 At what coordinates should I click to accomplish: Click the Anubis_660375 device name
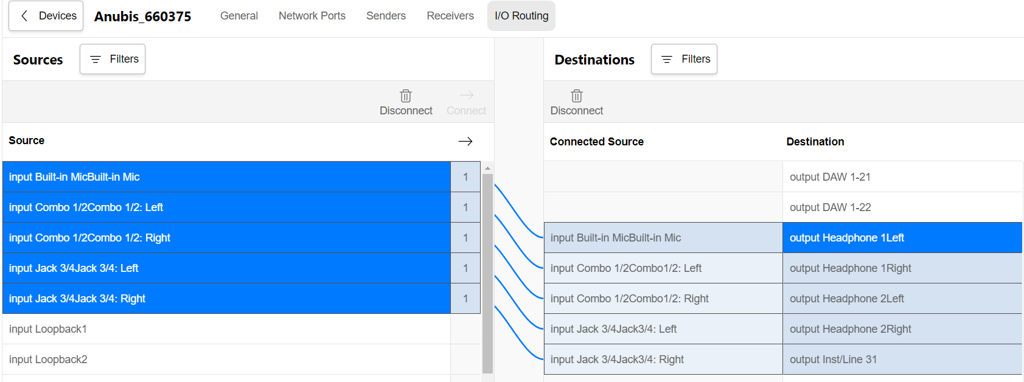(x=142, y=16)
